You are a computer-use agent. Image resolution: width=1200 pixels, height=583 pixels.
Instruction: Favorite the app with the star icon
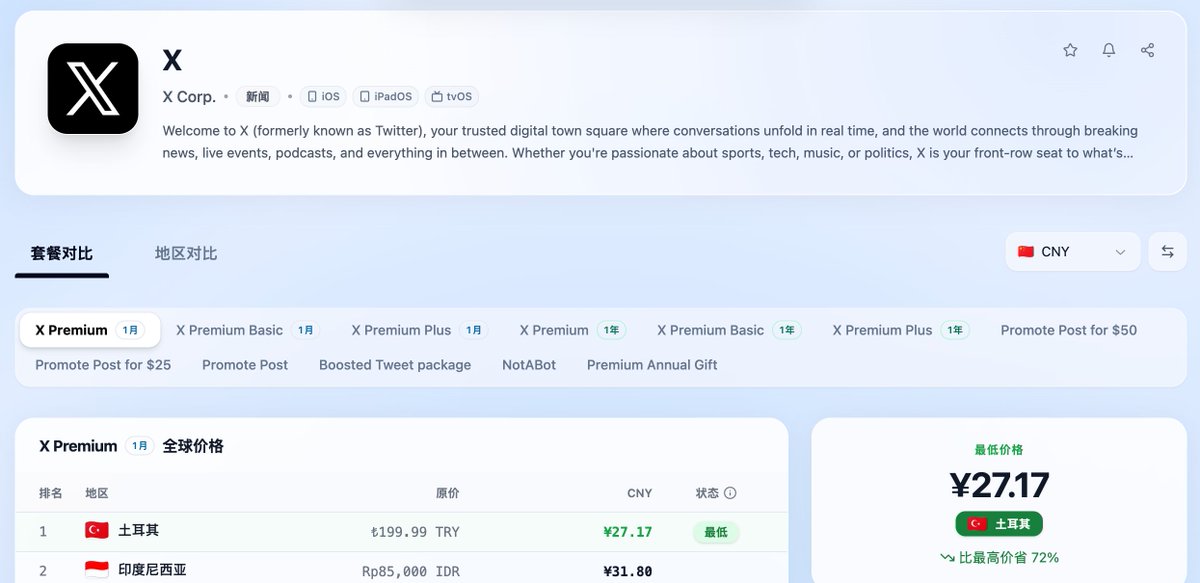click(x=1070, y=50)
